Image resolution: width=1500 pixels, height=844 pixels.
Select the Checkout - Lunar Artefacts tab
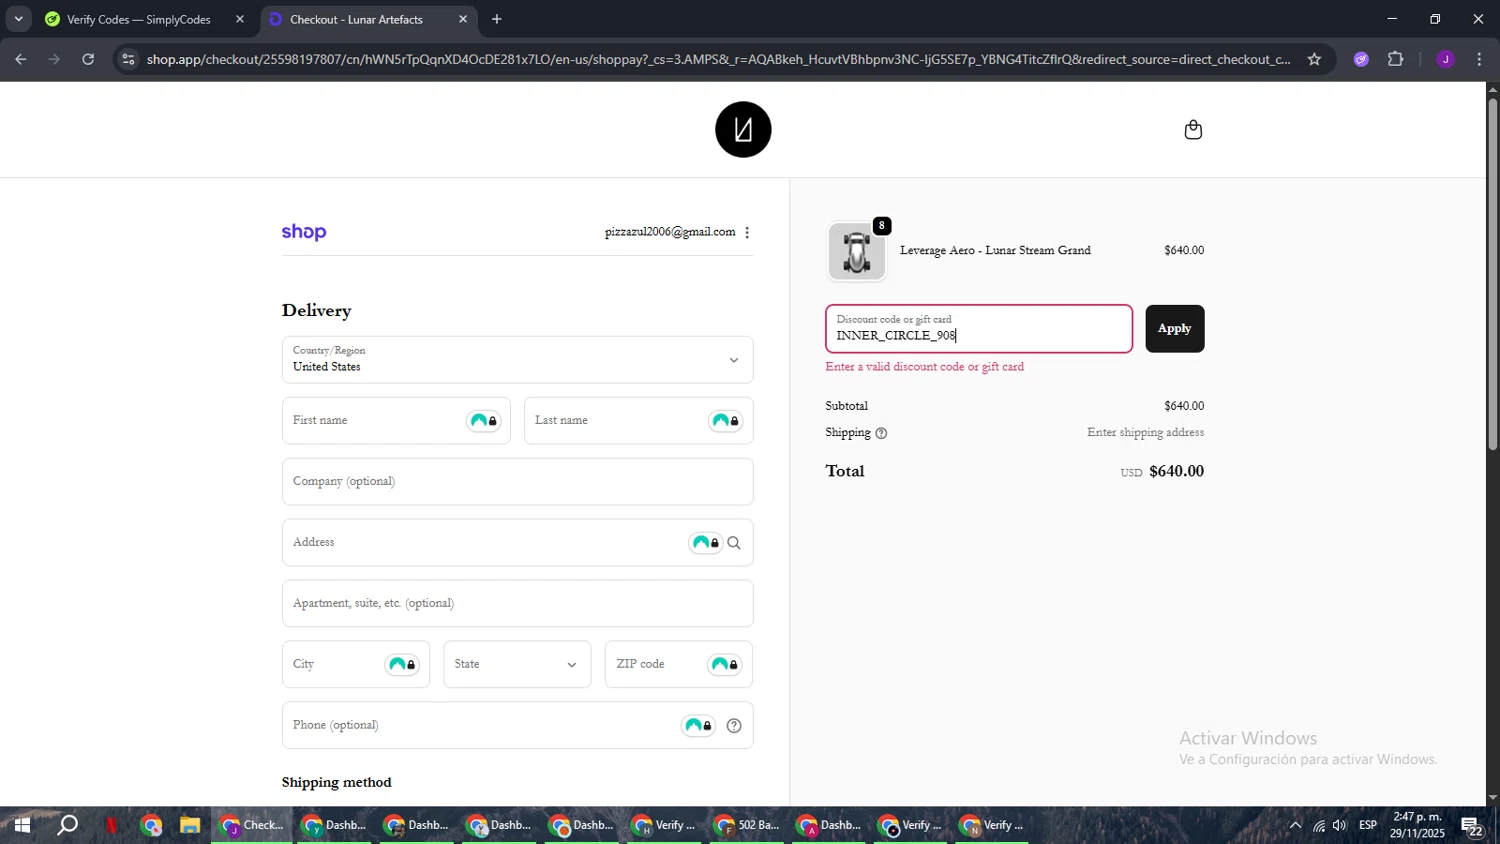click(x=367, y=19)
